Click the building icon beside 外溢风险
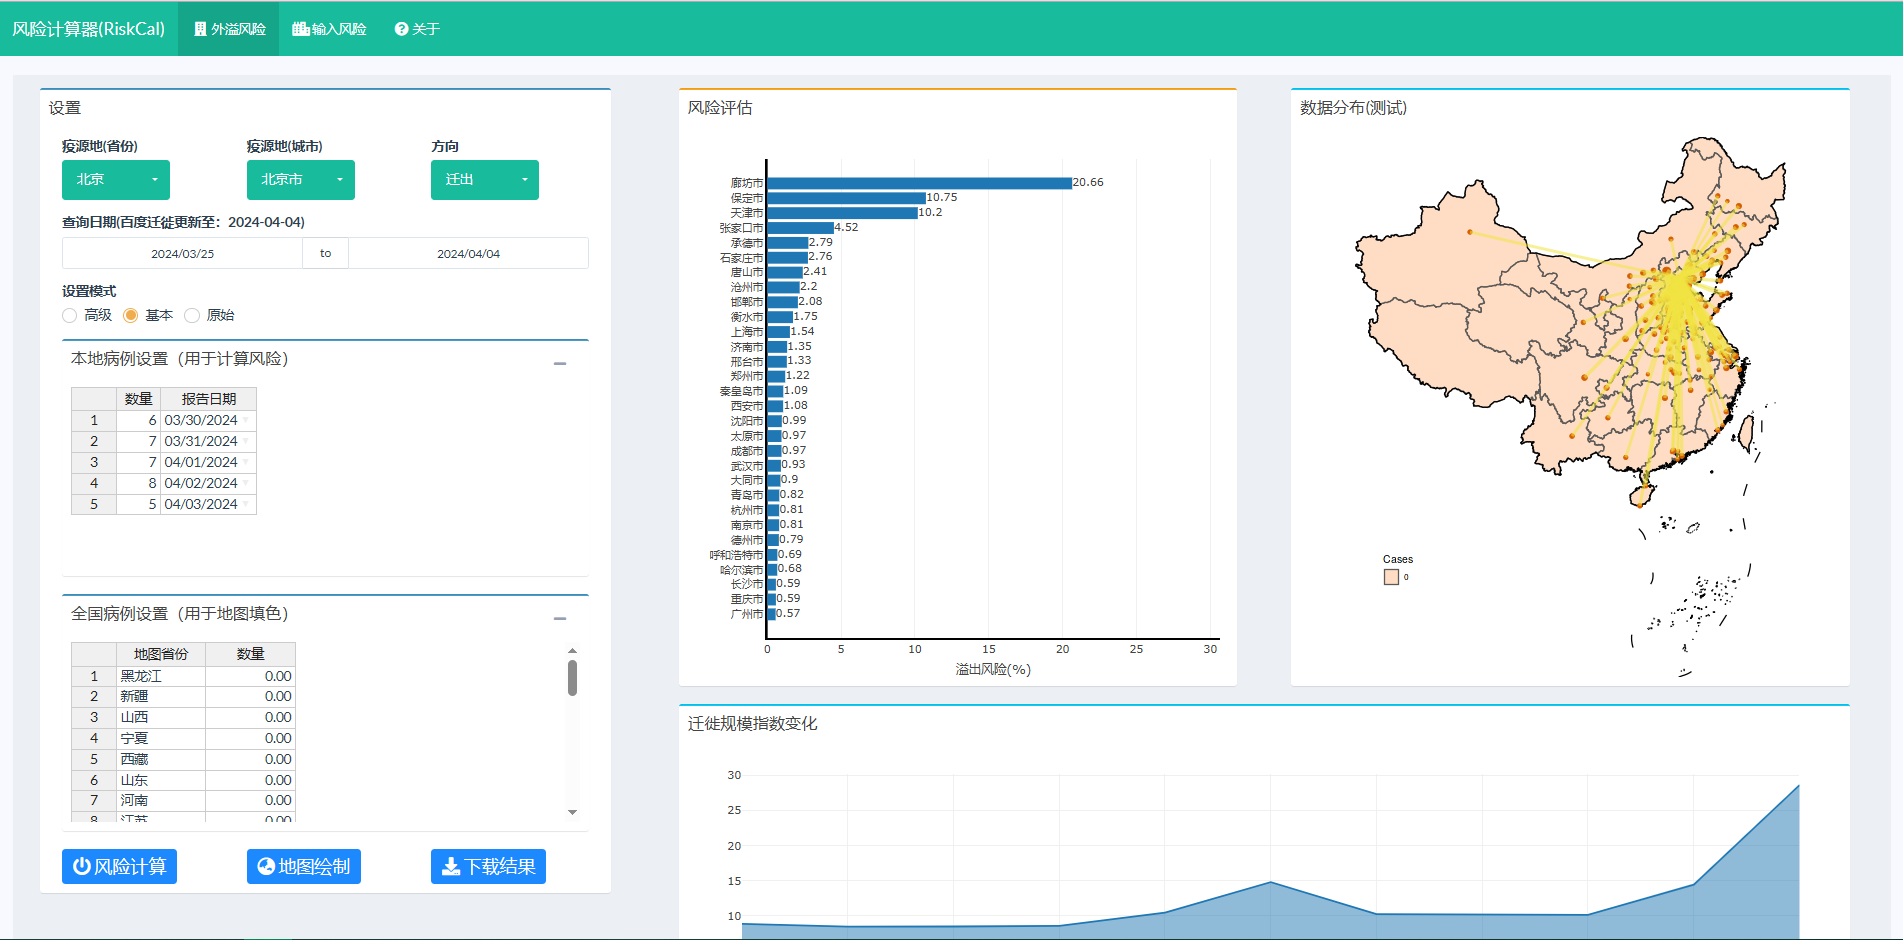The image size is (1903, 940). coord(200,29)
